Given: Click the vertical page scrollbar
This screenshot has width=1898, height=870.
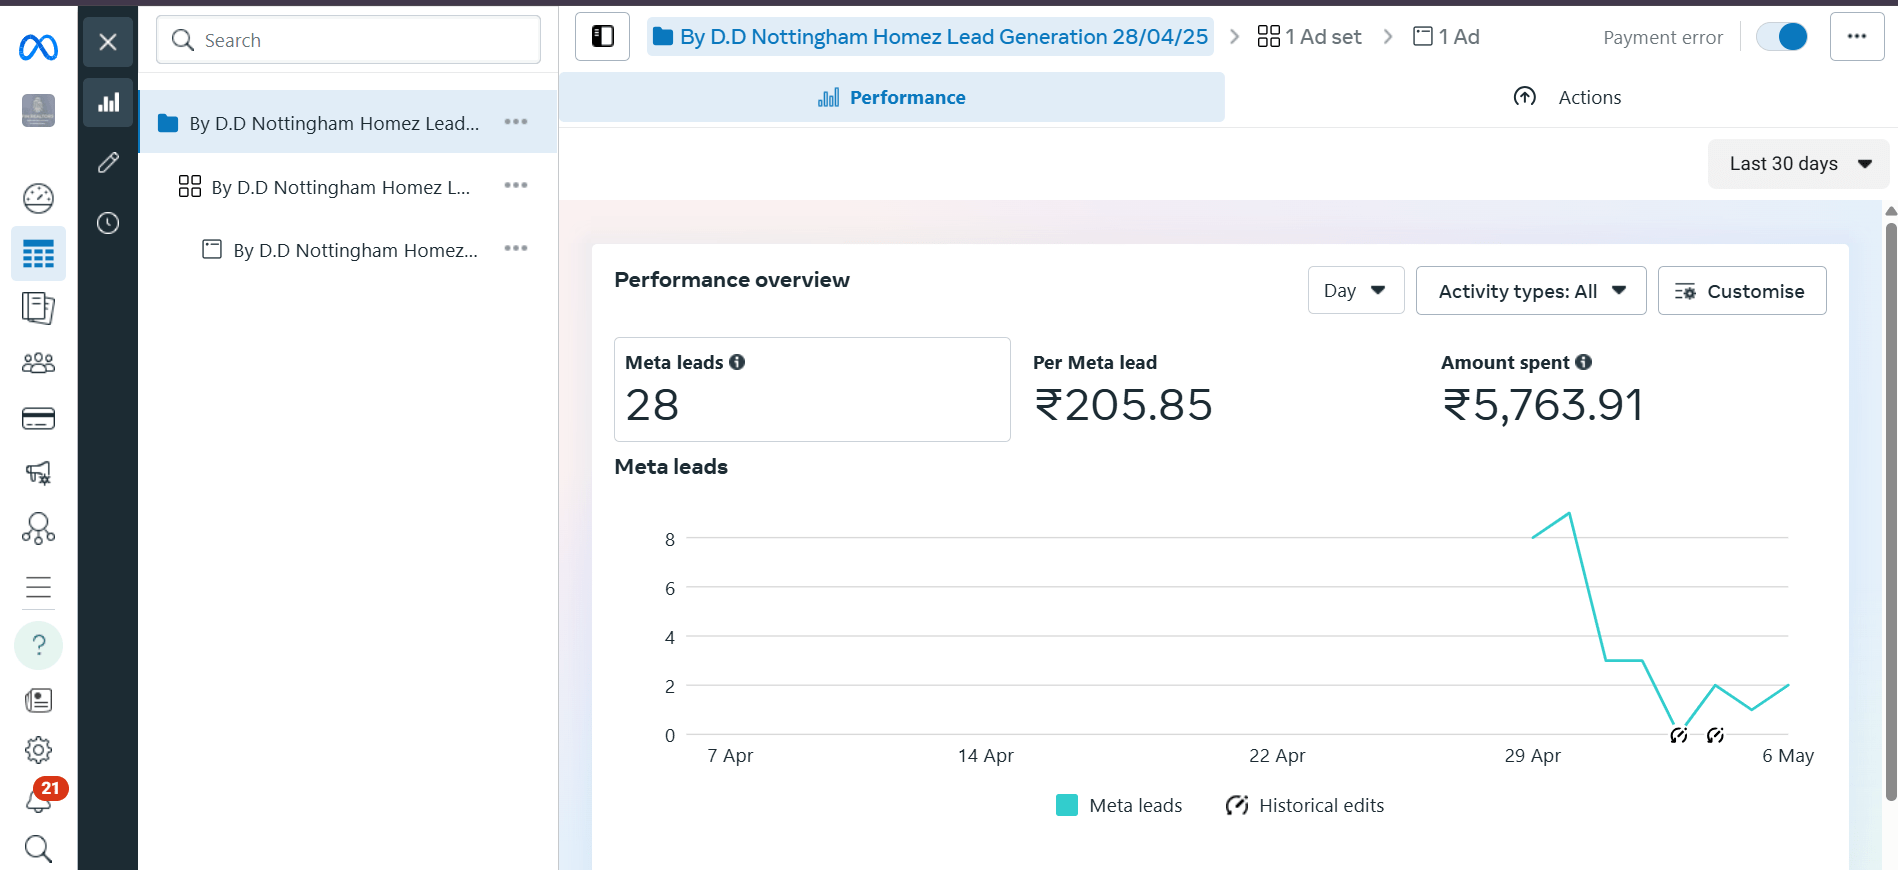Looking at the screenshot, I should click(1890, 510).
